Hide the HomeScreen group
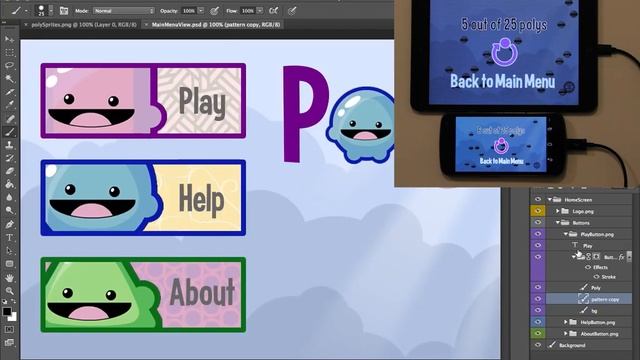The height and width of the screenshot is (360, 640). click(x=538, y=199)
